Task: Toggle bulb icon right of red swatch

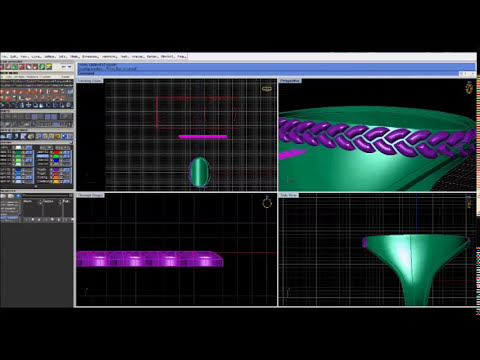Action: 61,152
